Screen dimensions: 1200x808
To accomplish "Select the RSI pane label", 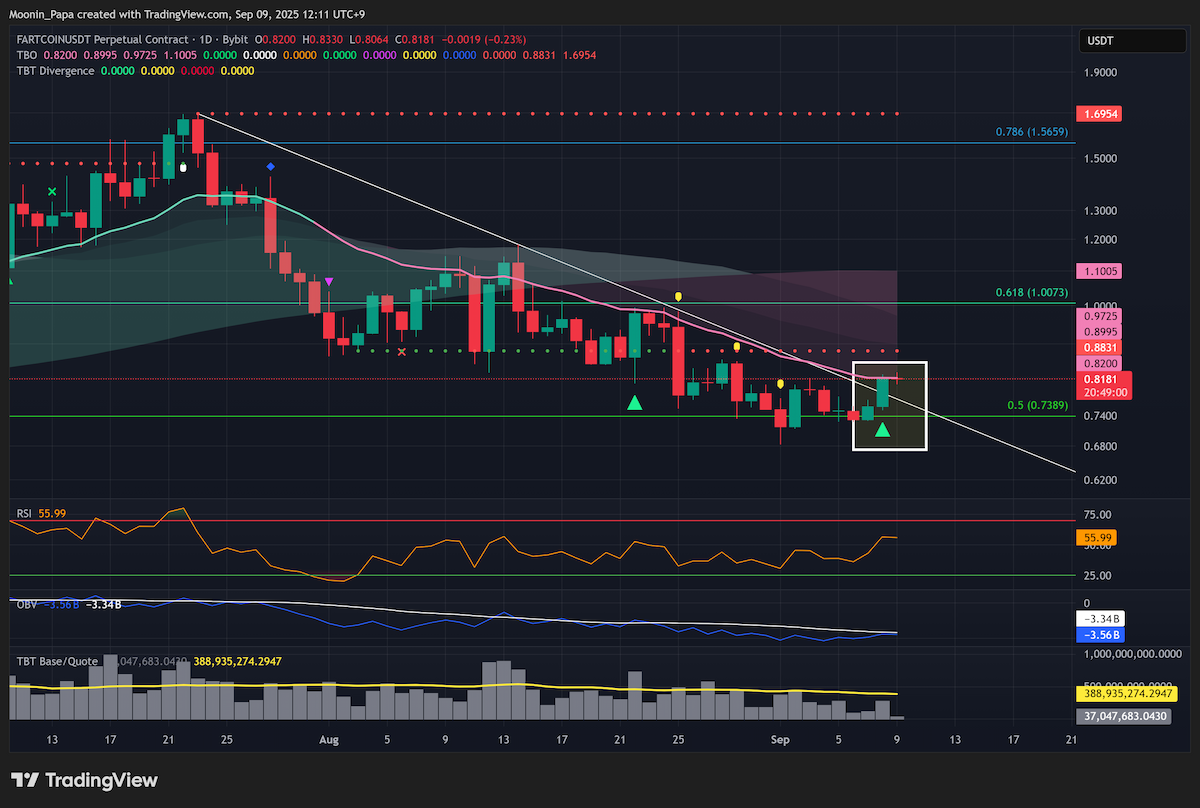I will (x=24, y=513).
